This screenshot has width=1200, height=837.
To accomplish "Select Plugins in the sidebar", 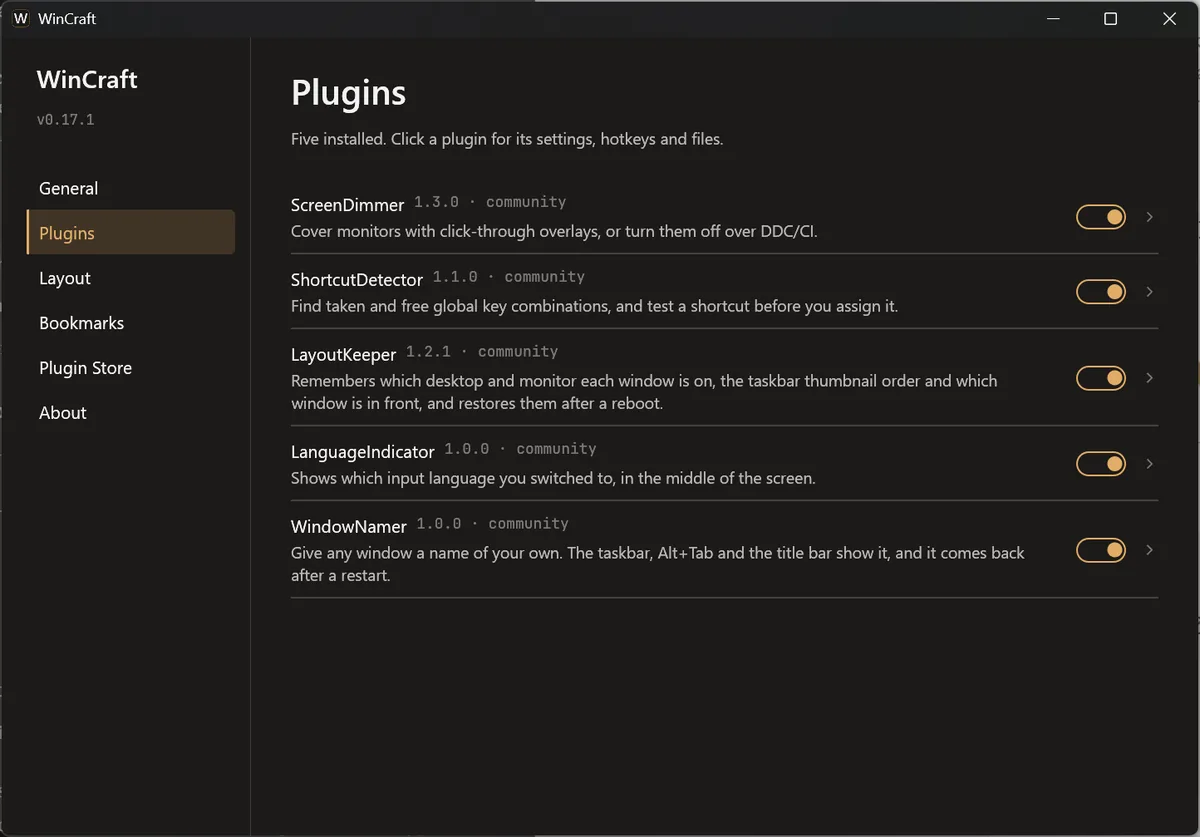I will (131, 233).
